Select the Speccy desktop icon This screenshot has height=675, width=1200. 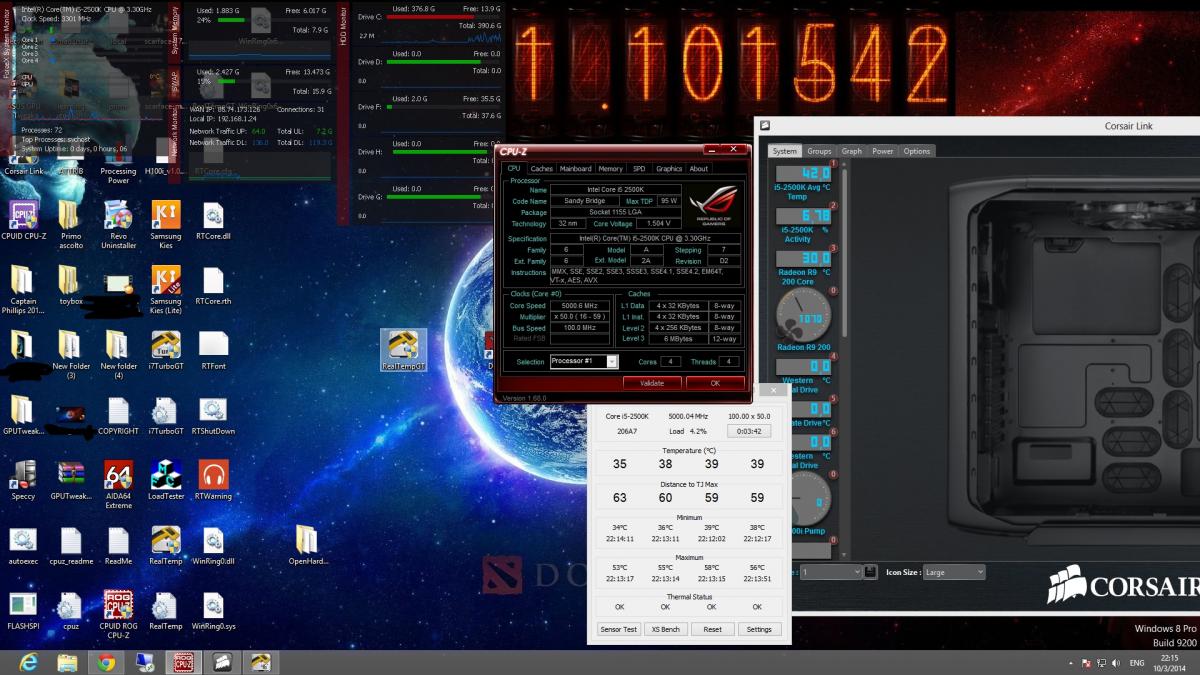coord(23,482)
